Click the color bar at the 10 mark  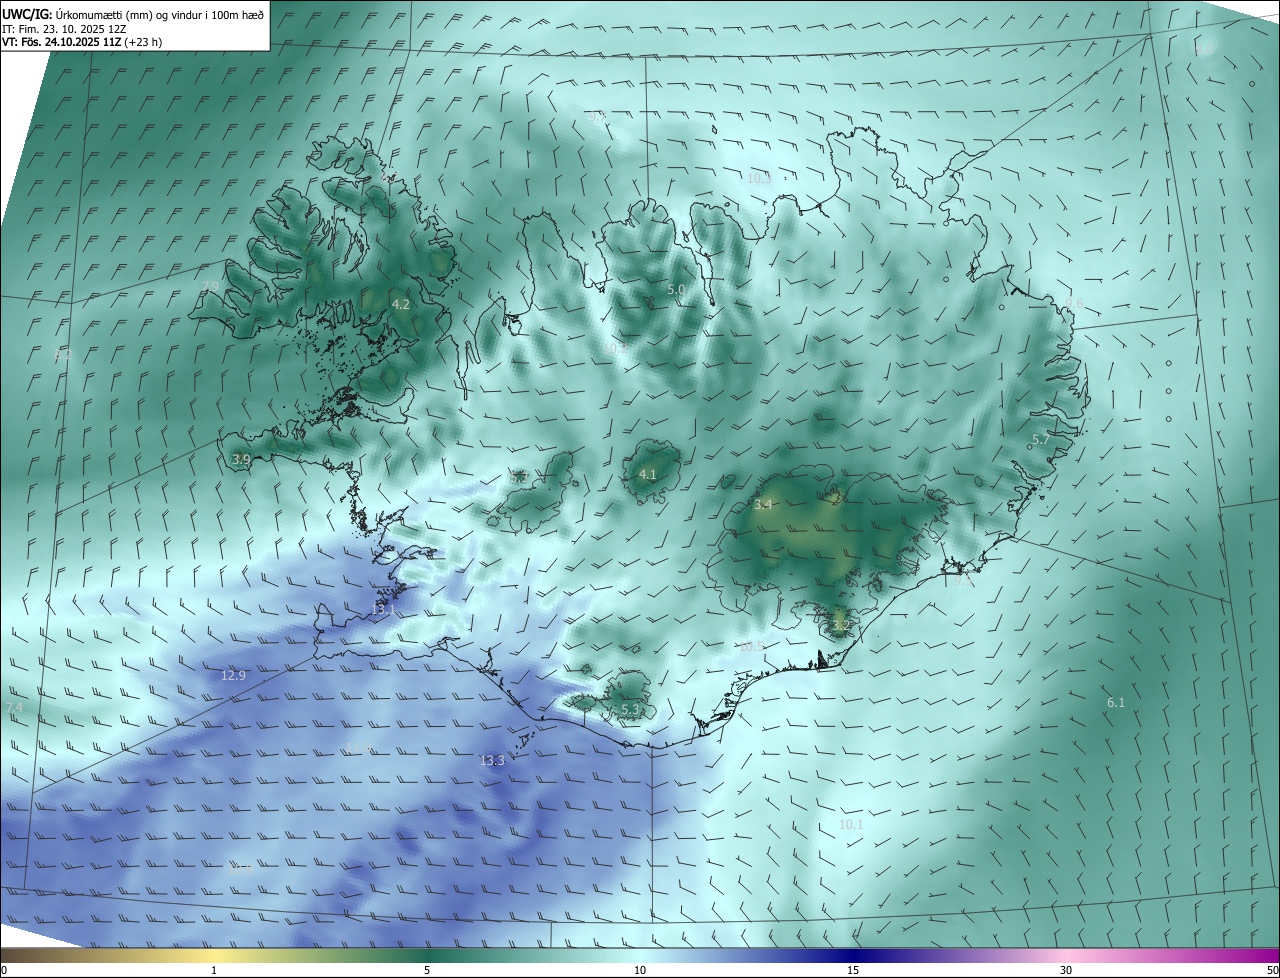pos(640,970)
